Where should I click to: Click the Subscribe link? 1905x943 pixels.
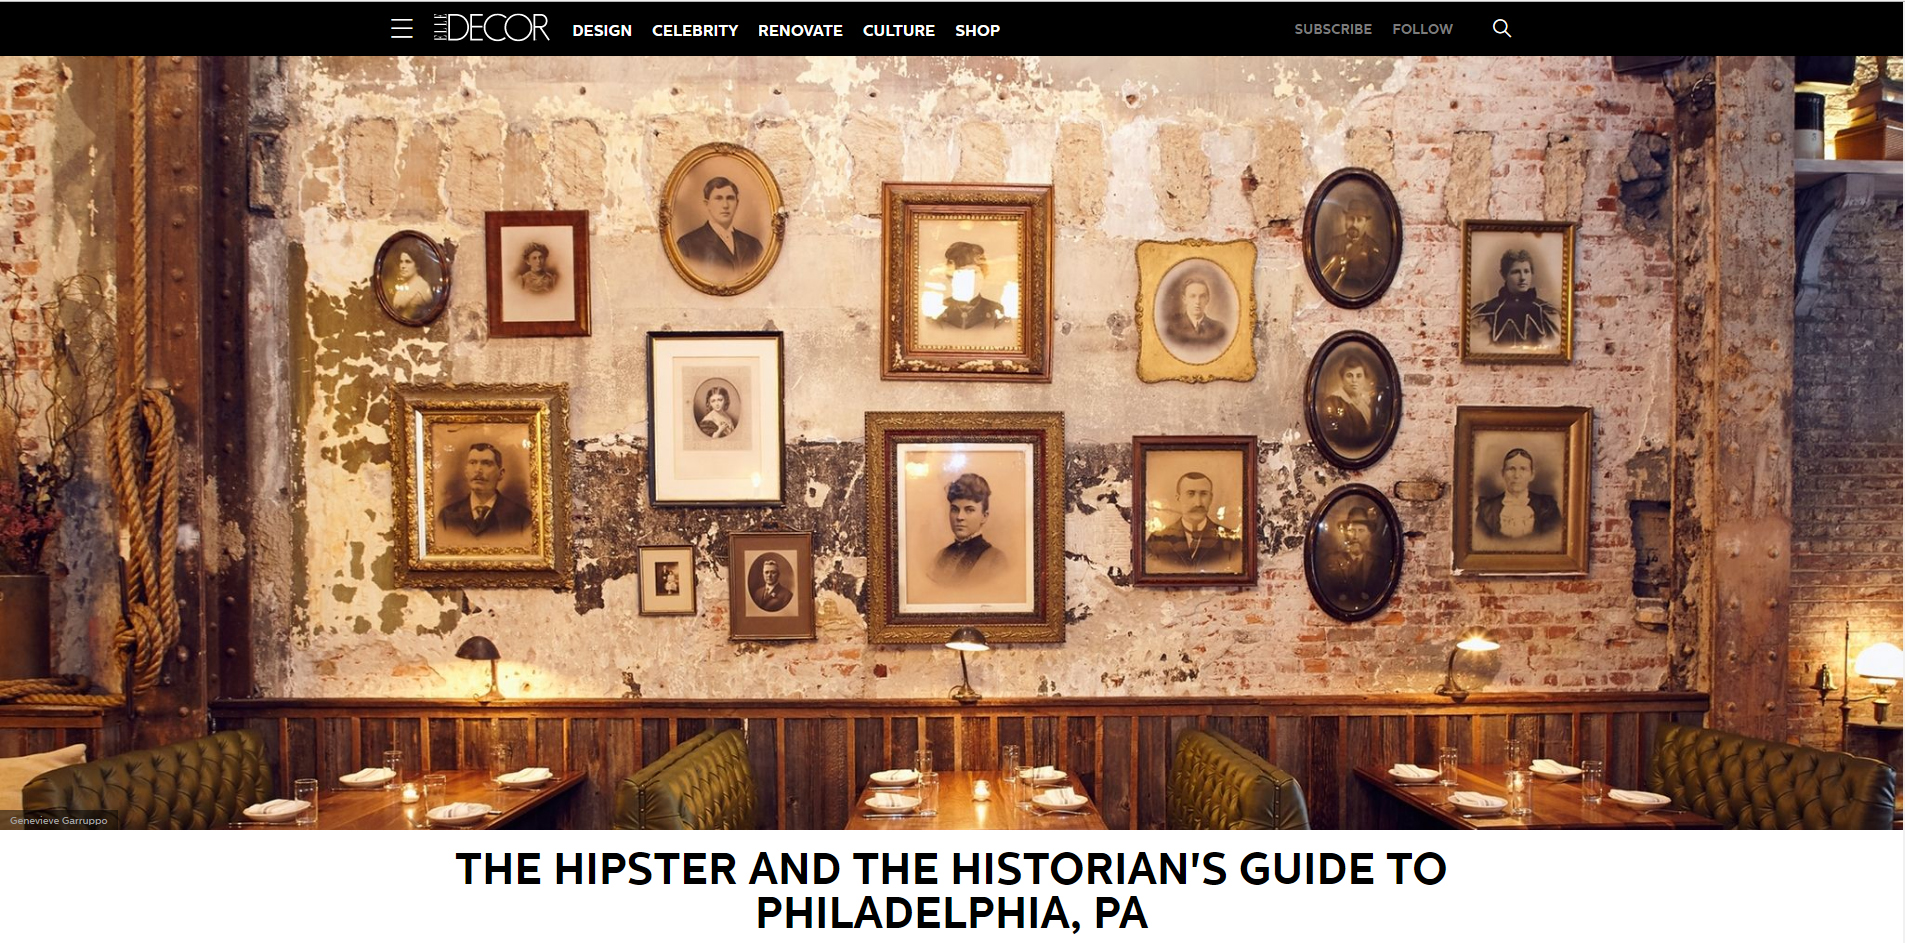[1333, 29]
